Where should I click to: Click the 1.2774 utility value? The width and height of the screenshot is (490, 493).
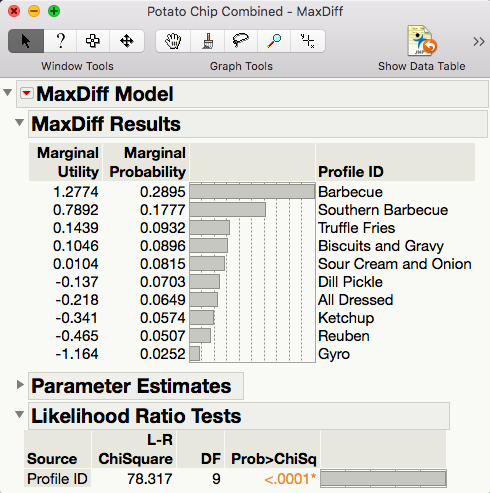click(76, 192)
